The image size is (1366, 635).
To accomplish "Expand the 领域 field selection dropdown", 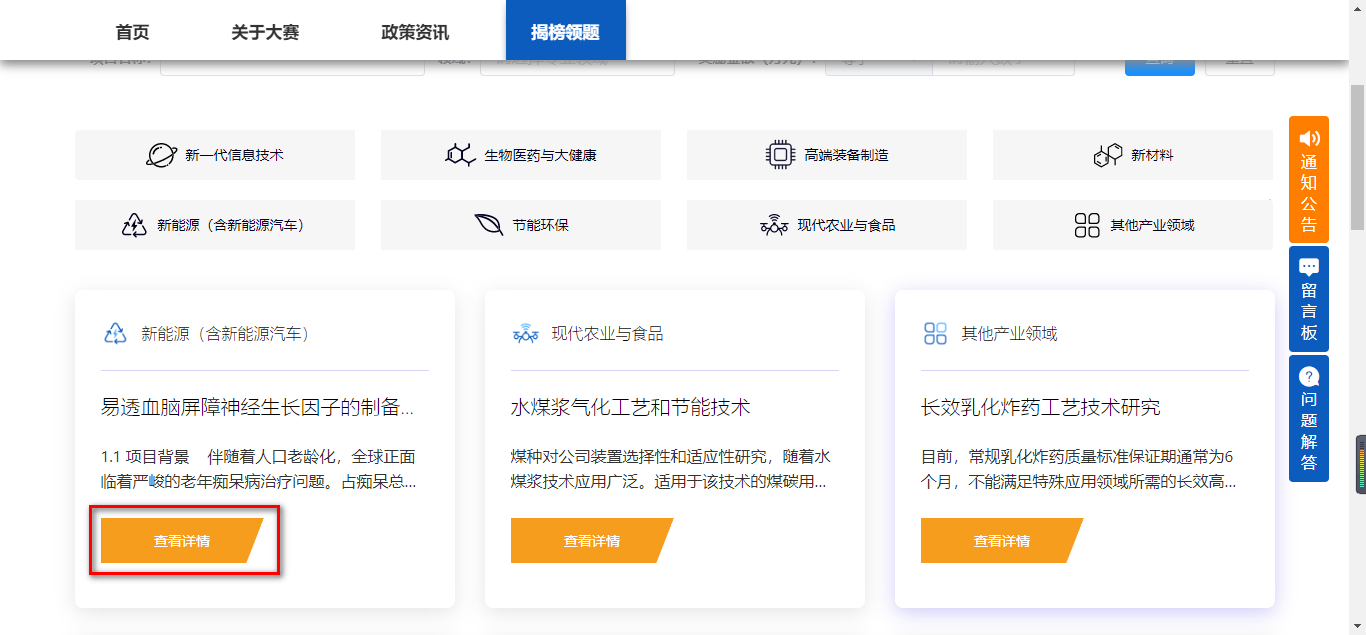I will [x=578, y=63].
